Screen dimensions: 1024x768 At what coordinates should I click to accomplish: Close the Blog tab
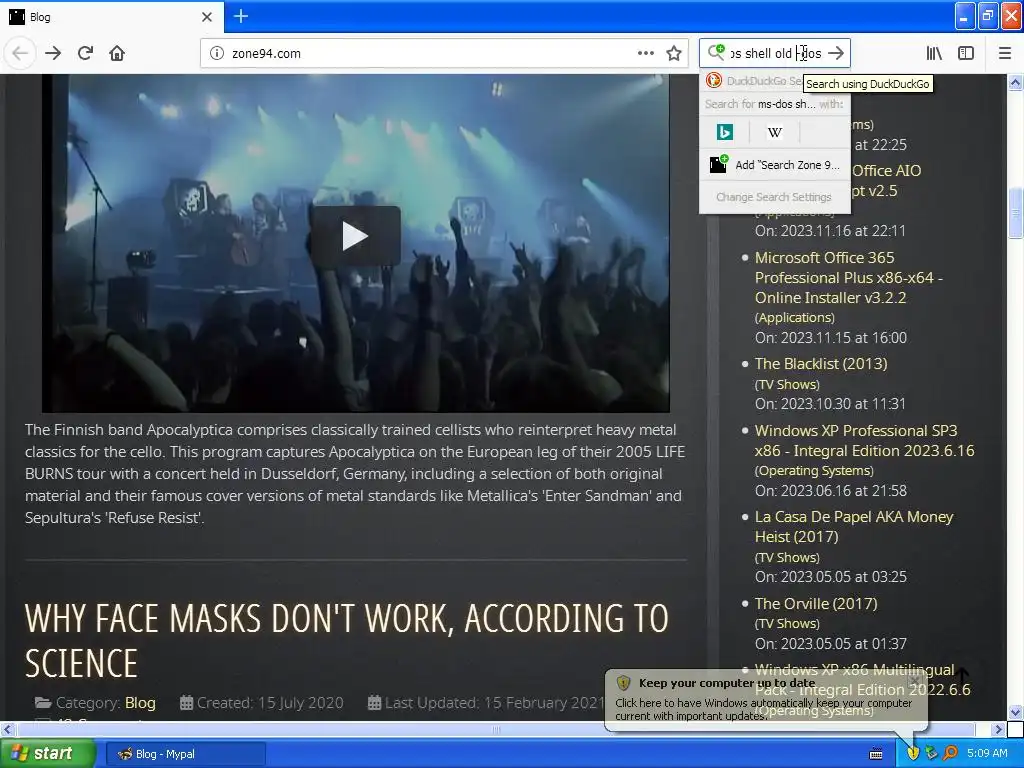click(206, 17)
